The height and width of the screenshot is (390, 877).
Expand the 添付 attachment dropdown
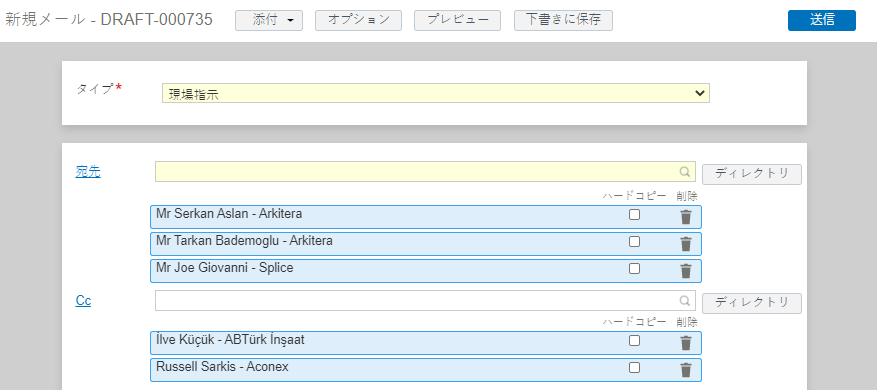[x=269, y=20]
